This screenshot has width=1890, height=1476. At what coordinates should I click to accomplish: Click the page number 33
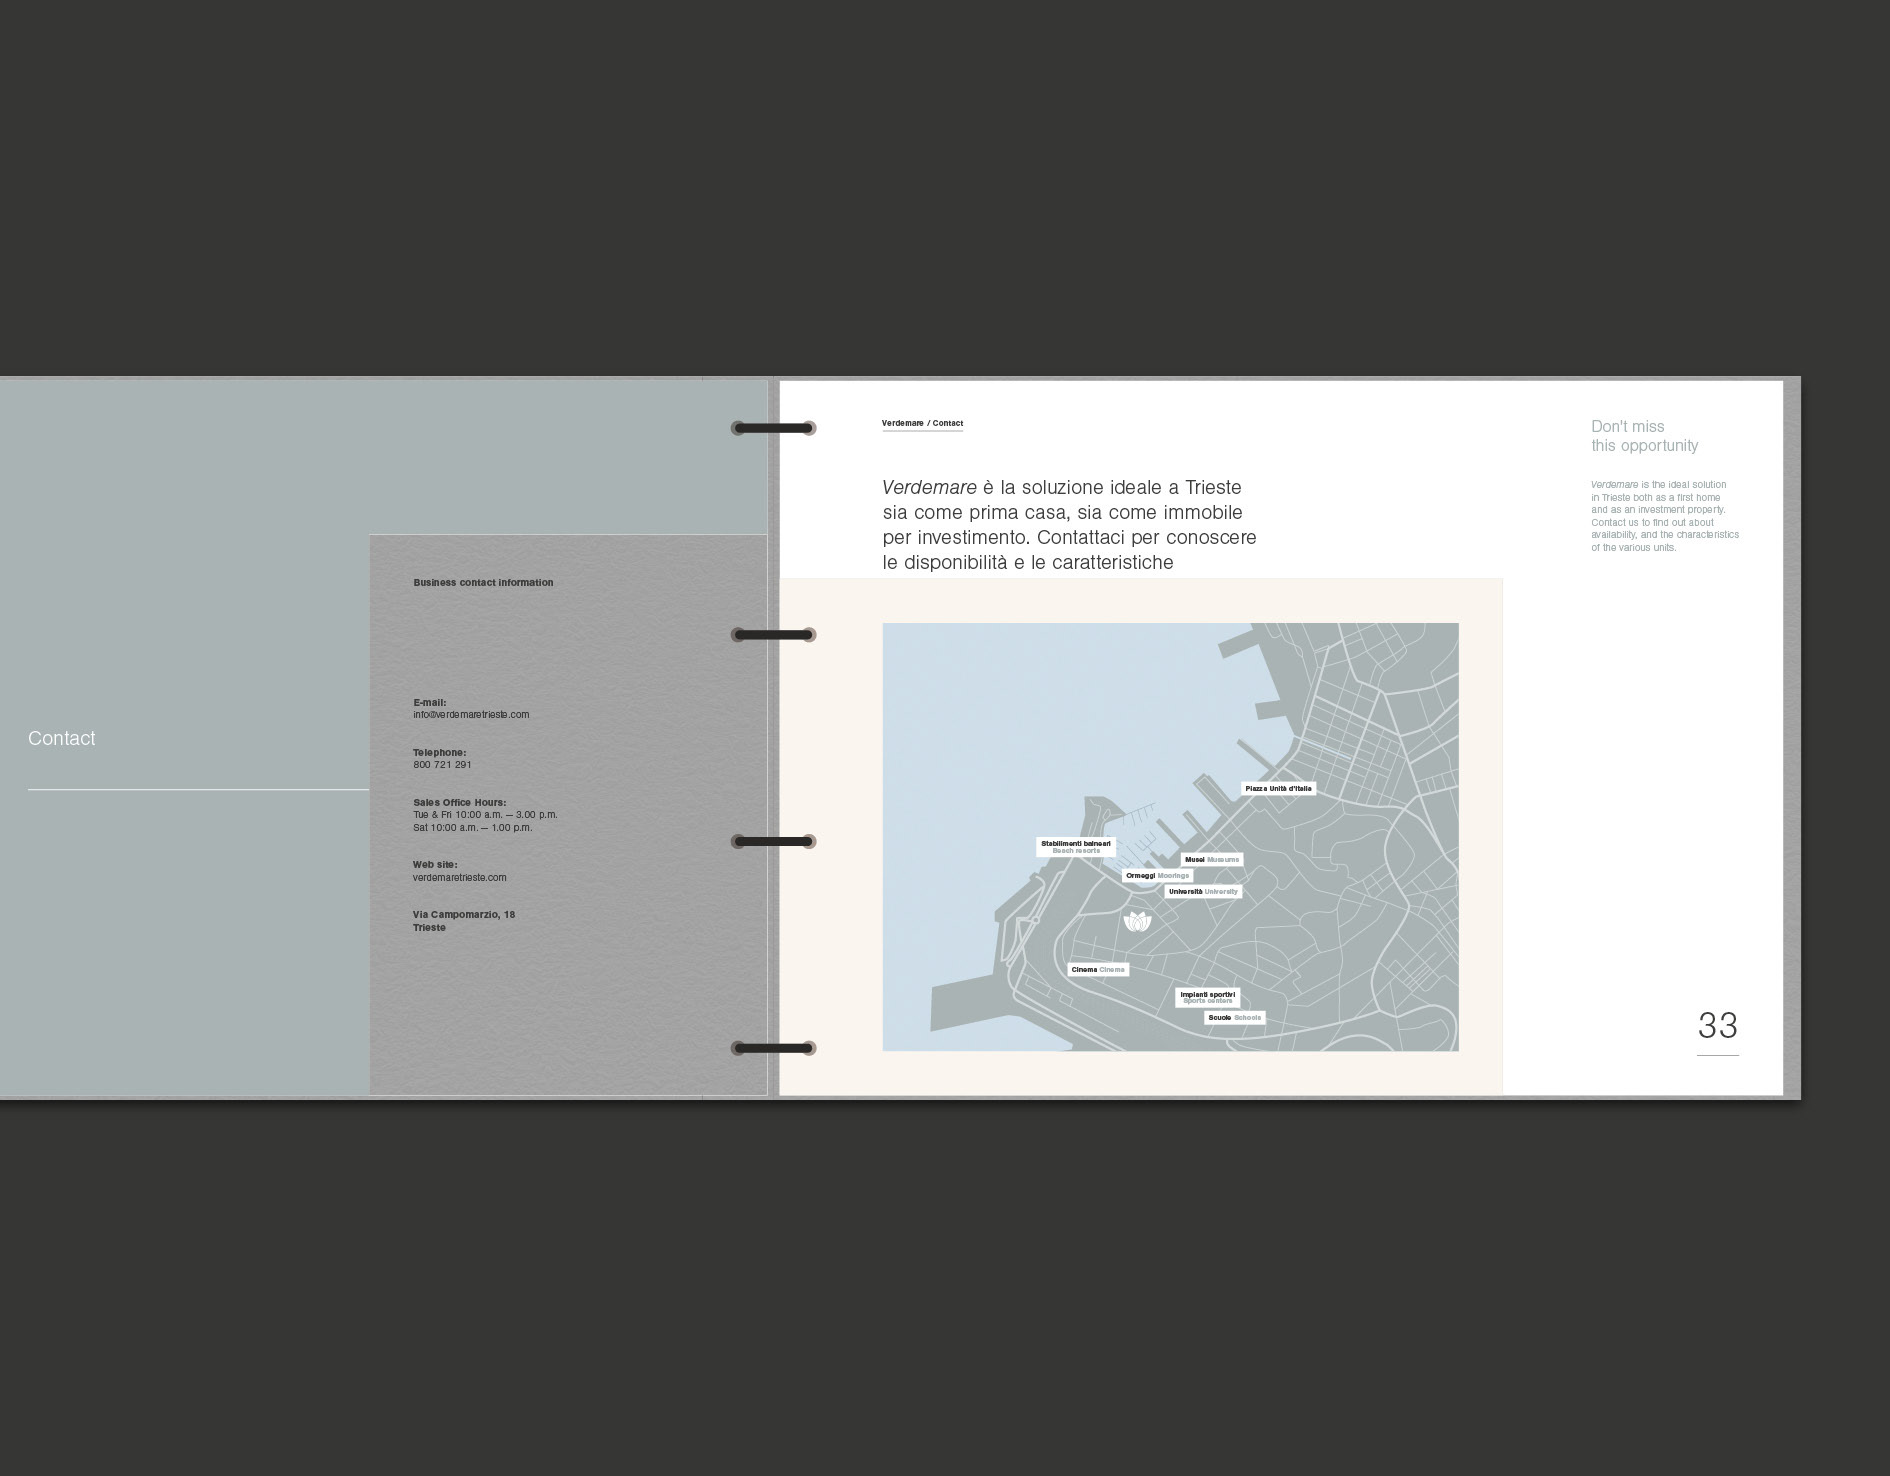click(x=1718, y=1026)
